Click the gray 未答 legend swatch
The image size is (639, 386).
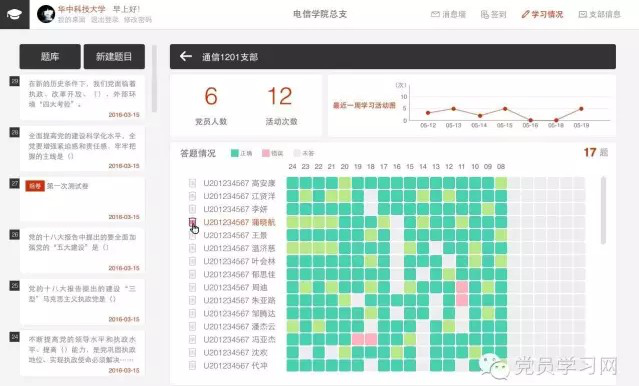297,153
